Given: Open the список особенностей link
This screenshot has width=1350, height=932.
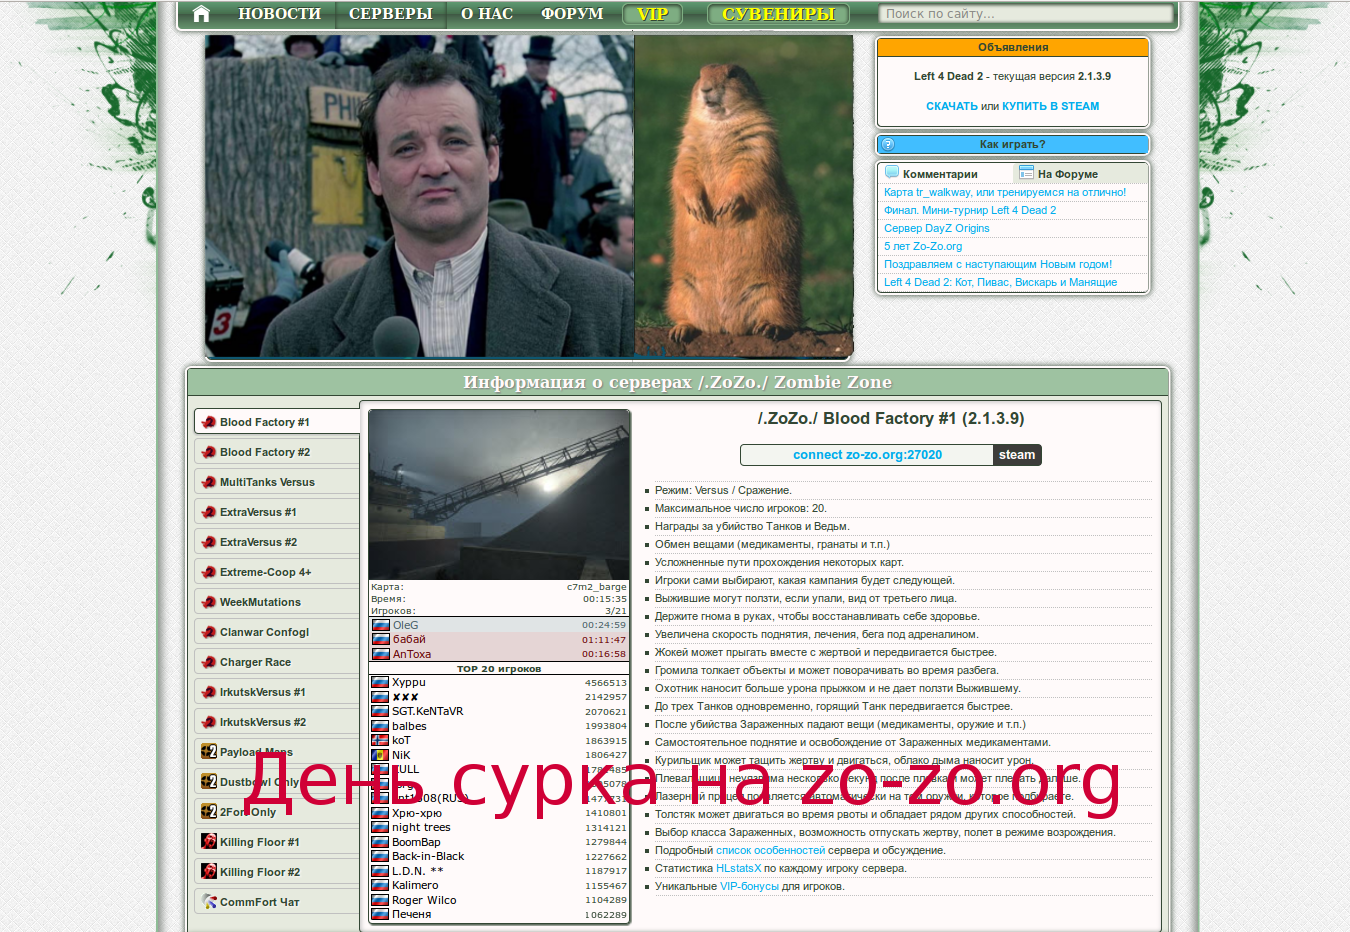Looking at the screenshot, I should [x=770, y=850].
